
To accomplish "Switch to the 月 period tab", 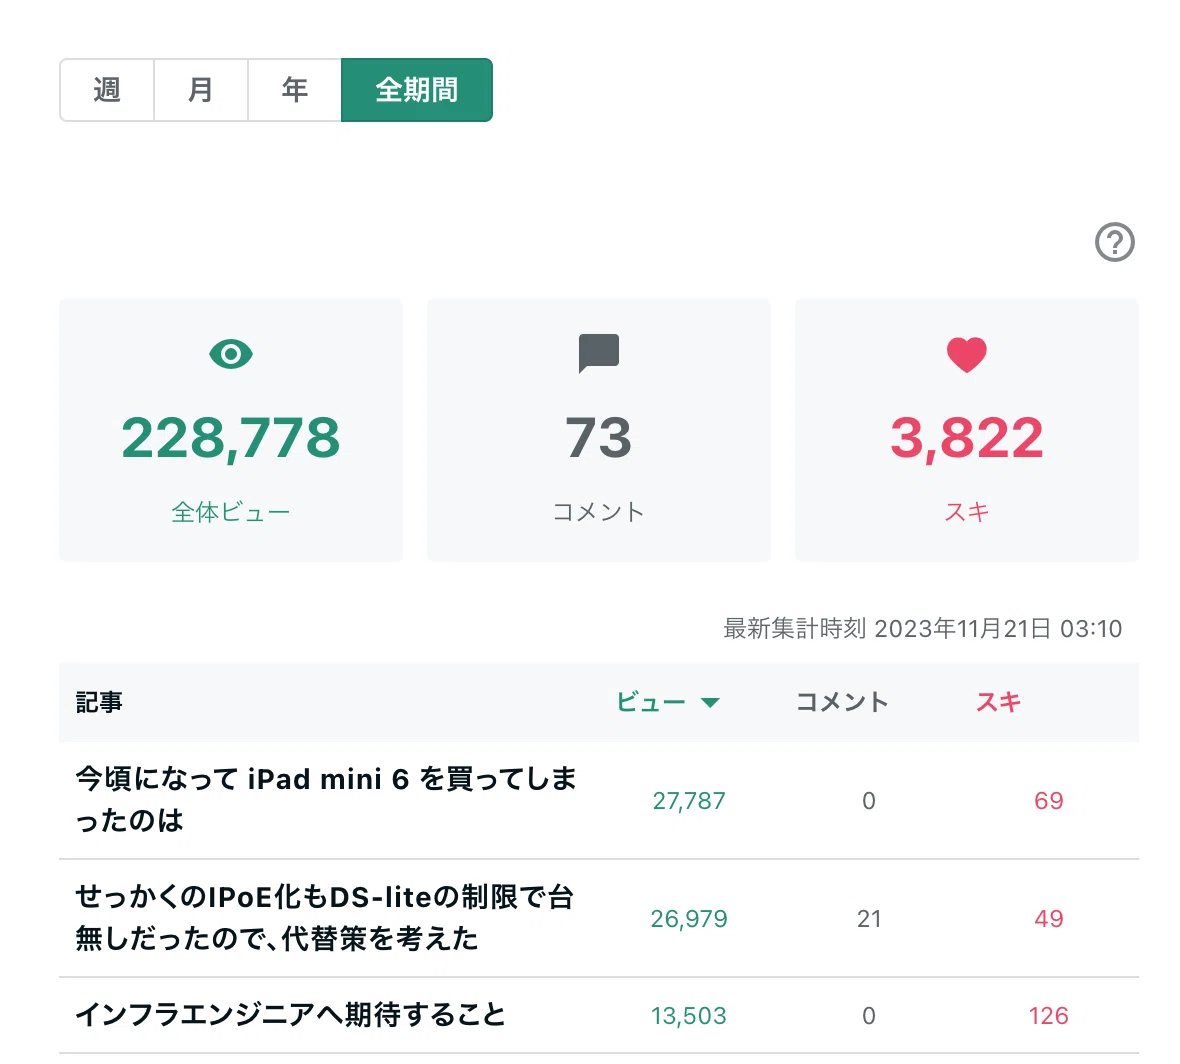I will (201, 90).
